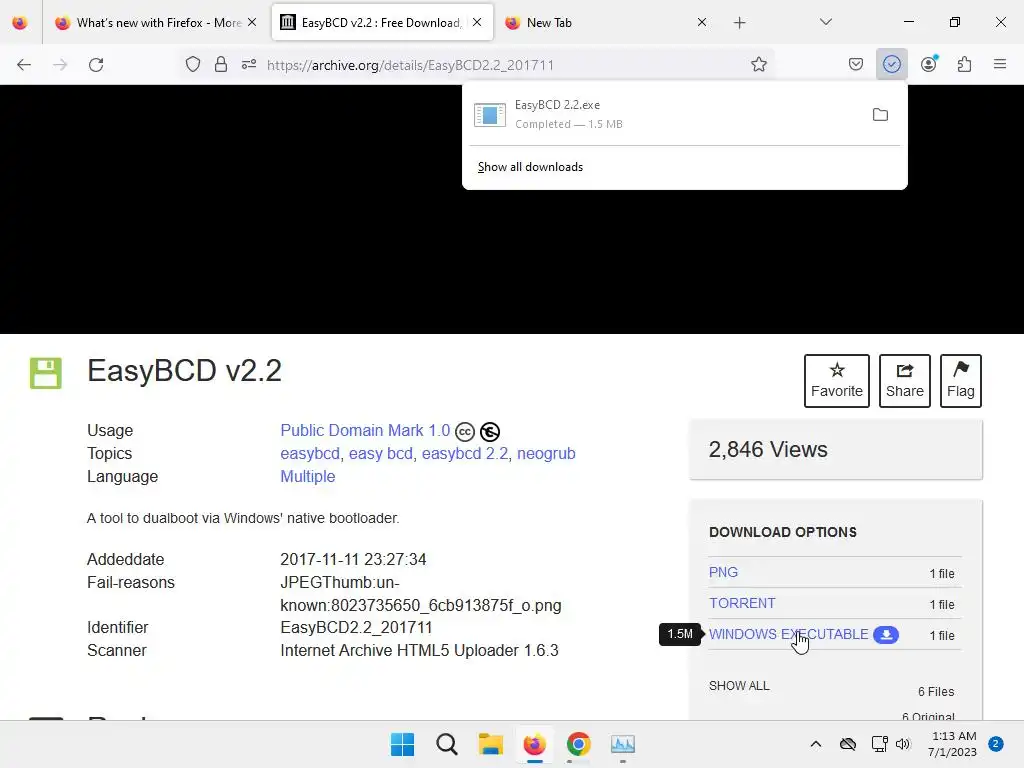Image resolution: width=1024 pixels, height=768 pixels.
Task: Flag this item
Action: pyautogui.click(x=961, y=381)
